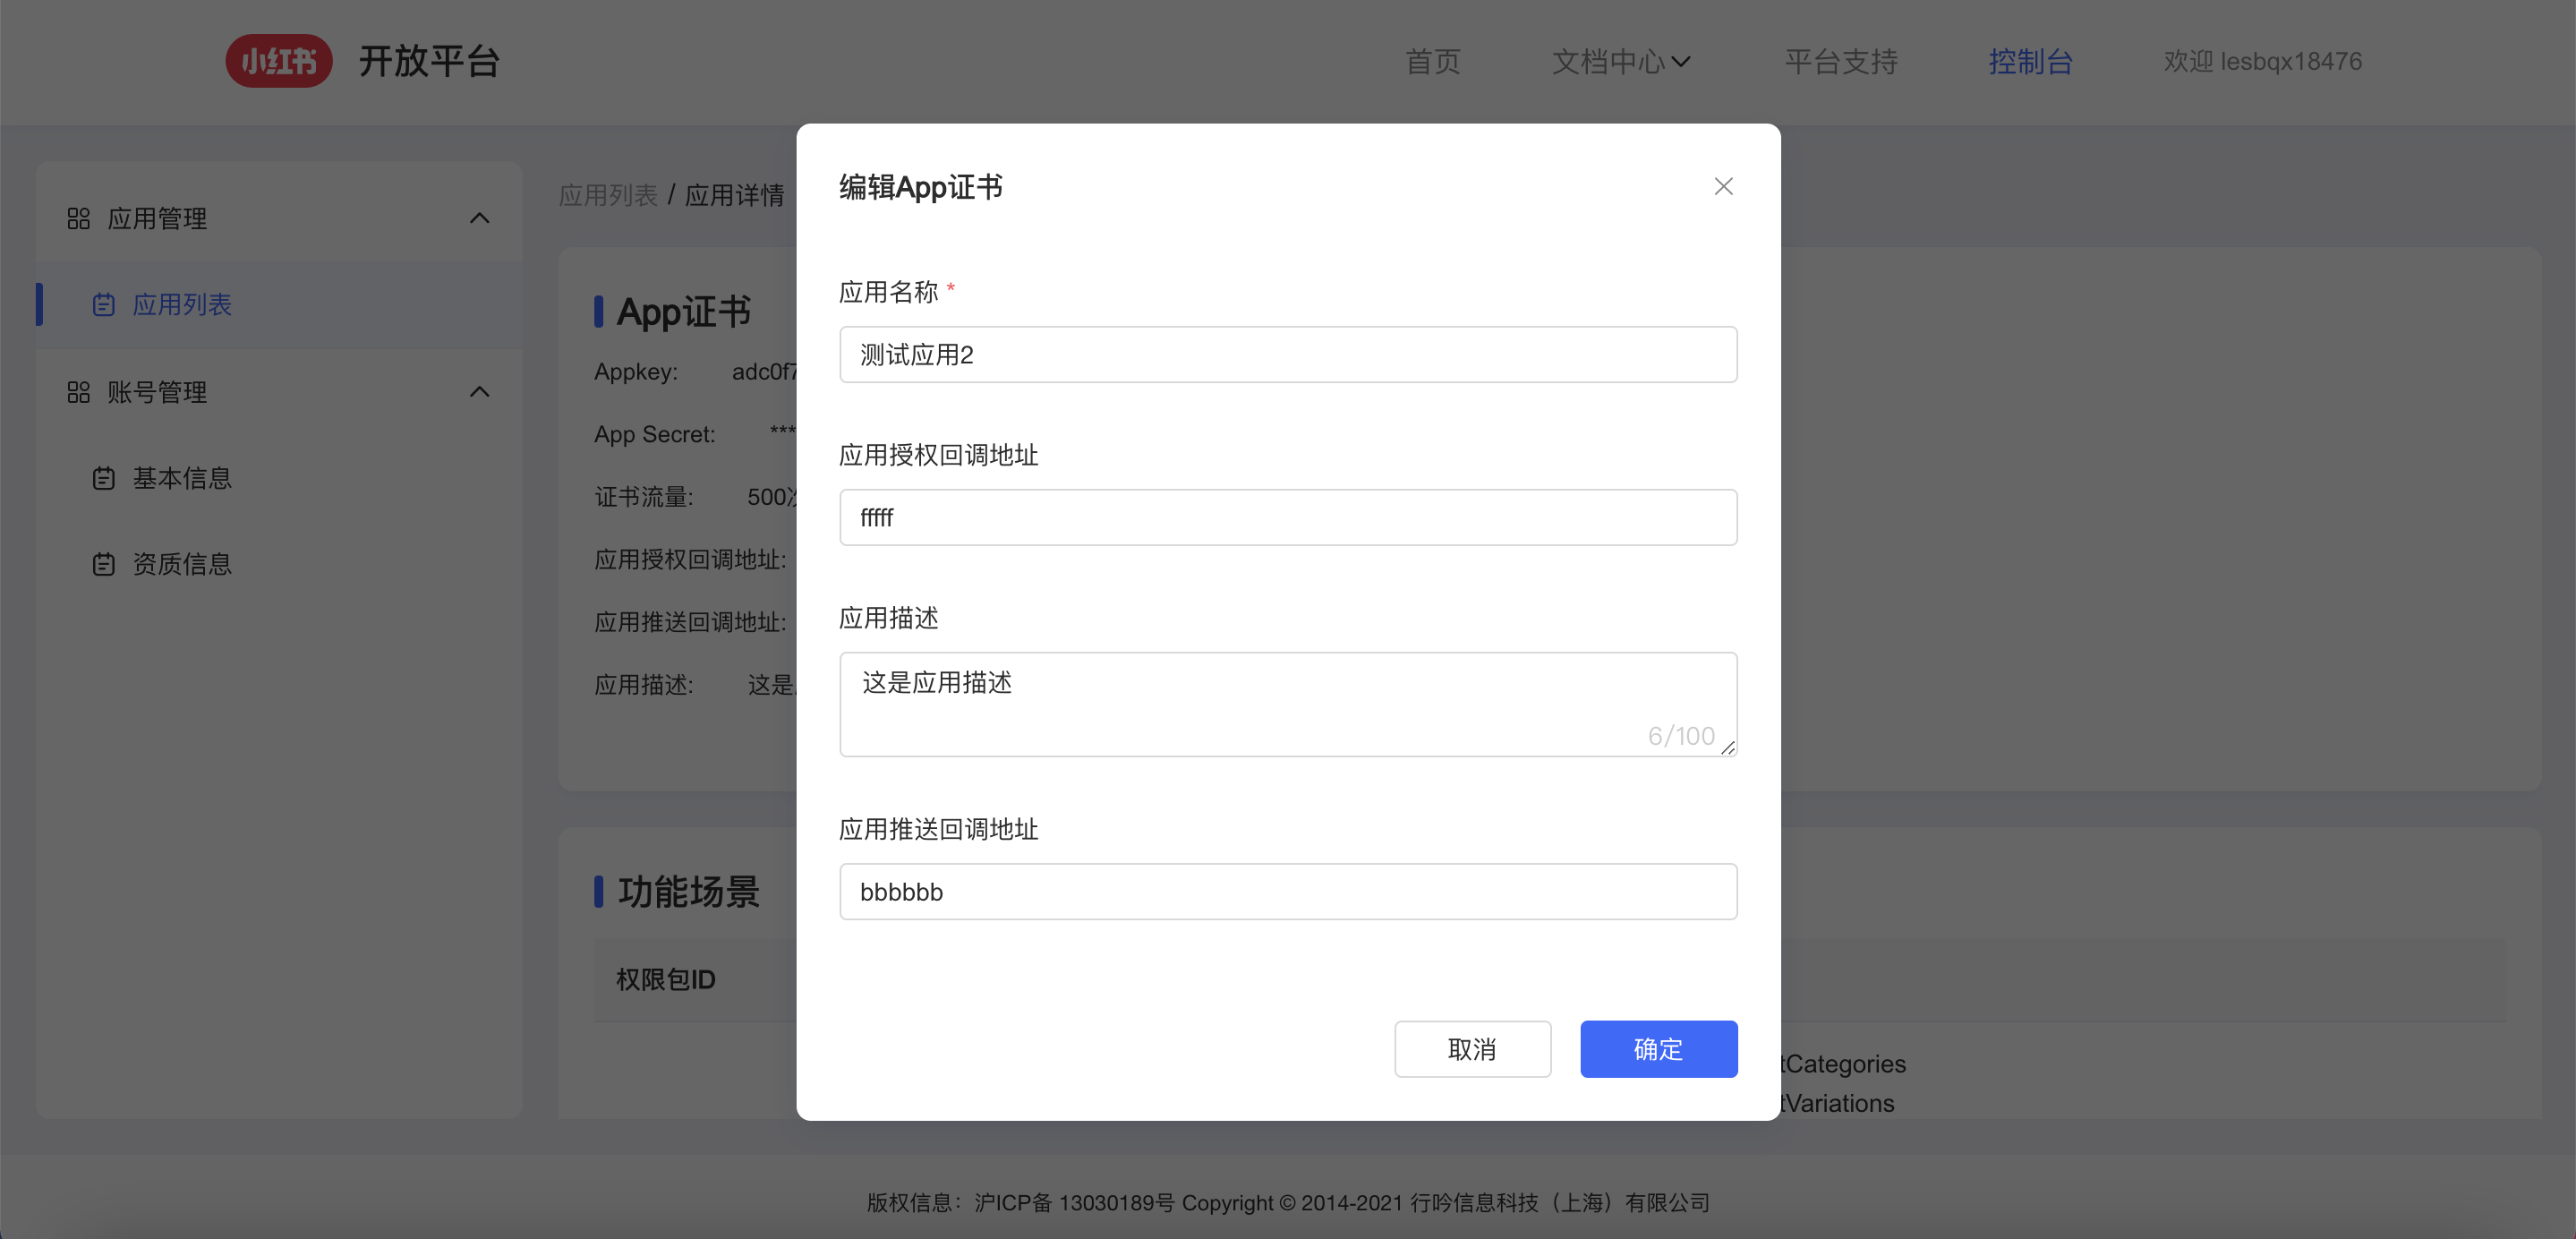Edit the 应用描述 textarea
The height and width of the screenshot is (1239, 2576).
pos(1288,704)
